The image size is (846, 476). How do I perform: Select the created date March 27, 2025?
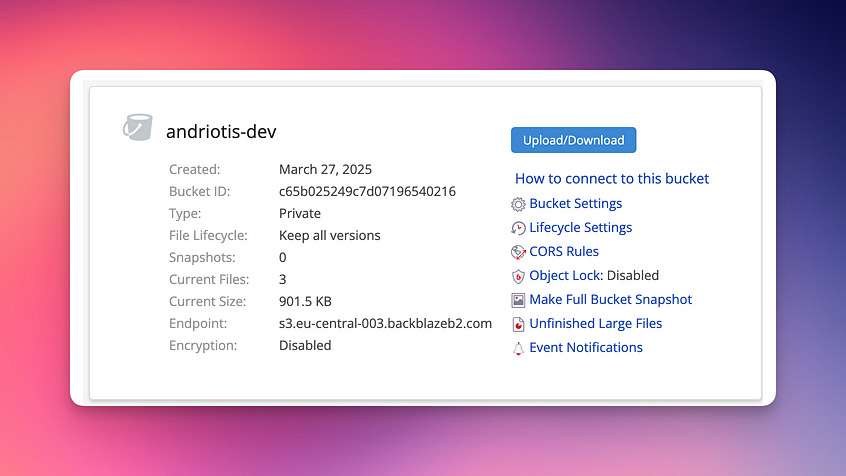click(x=325, y=169)
